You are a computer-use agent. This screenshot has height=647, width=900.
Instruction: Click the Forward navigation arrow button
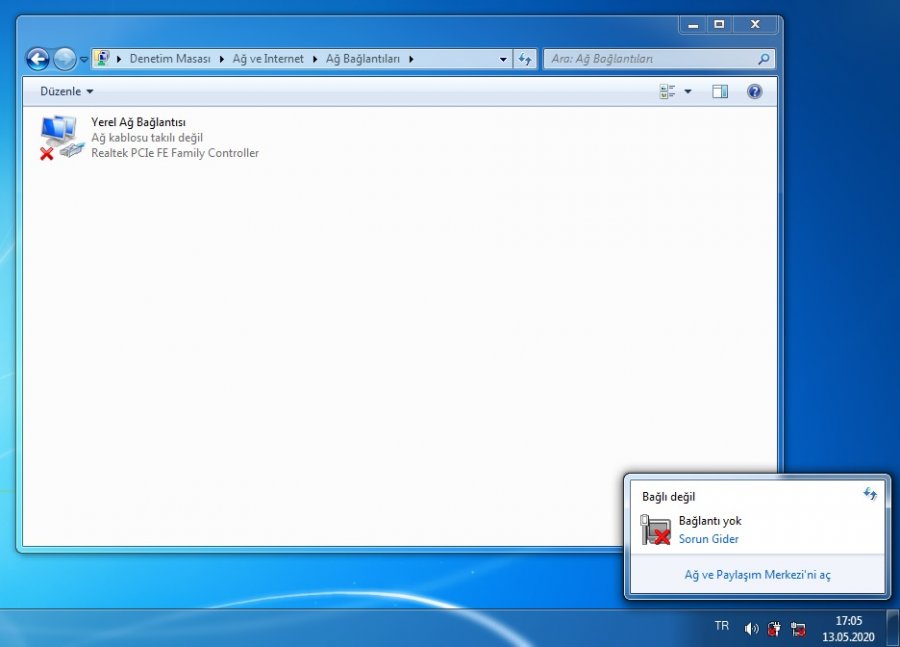pos(64,59)
